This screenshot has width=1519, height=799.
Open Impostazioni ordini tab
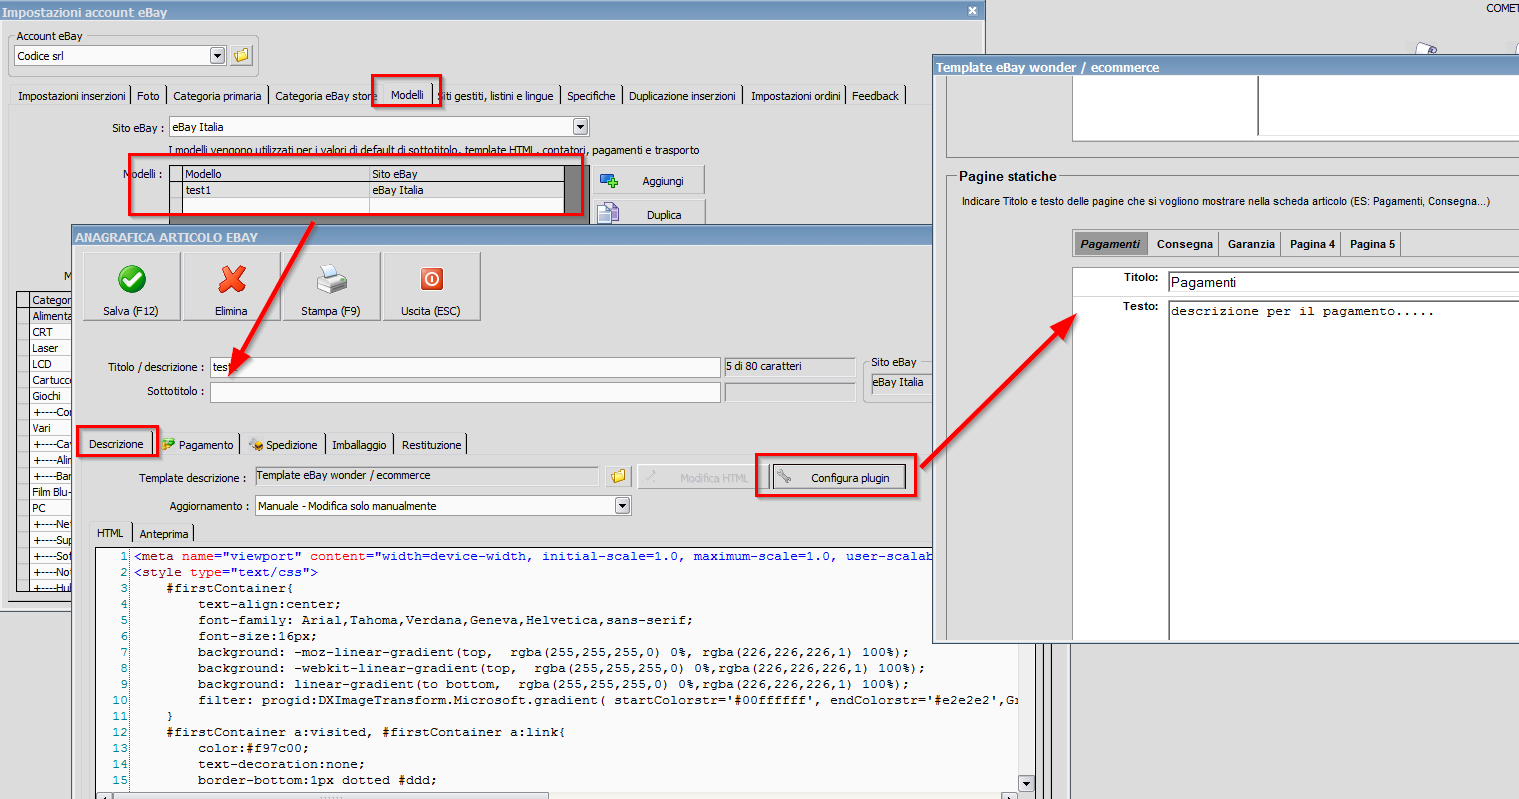coord(796,96)
